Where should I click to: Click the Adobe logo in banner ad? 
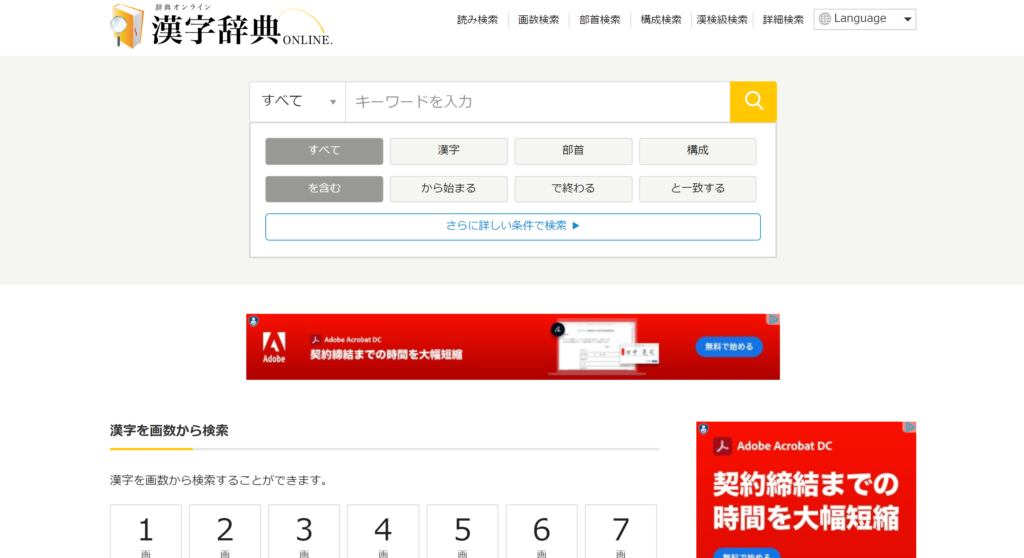274,346
